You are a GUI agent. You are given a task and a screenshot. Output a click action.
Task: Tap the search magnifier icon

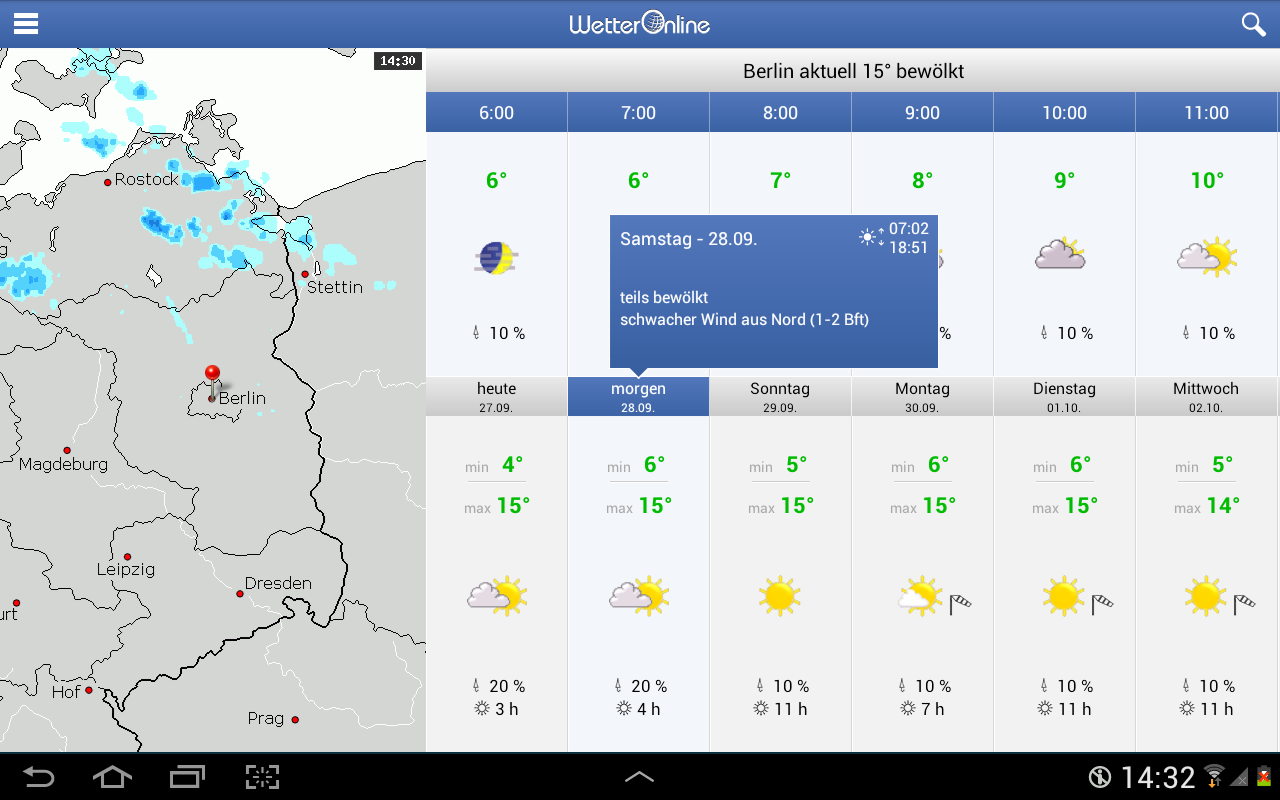point(1253,24)
